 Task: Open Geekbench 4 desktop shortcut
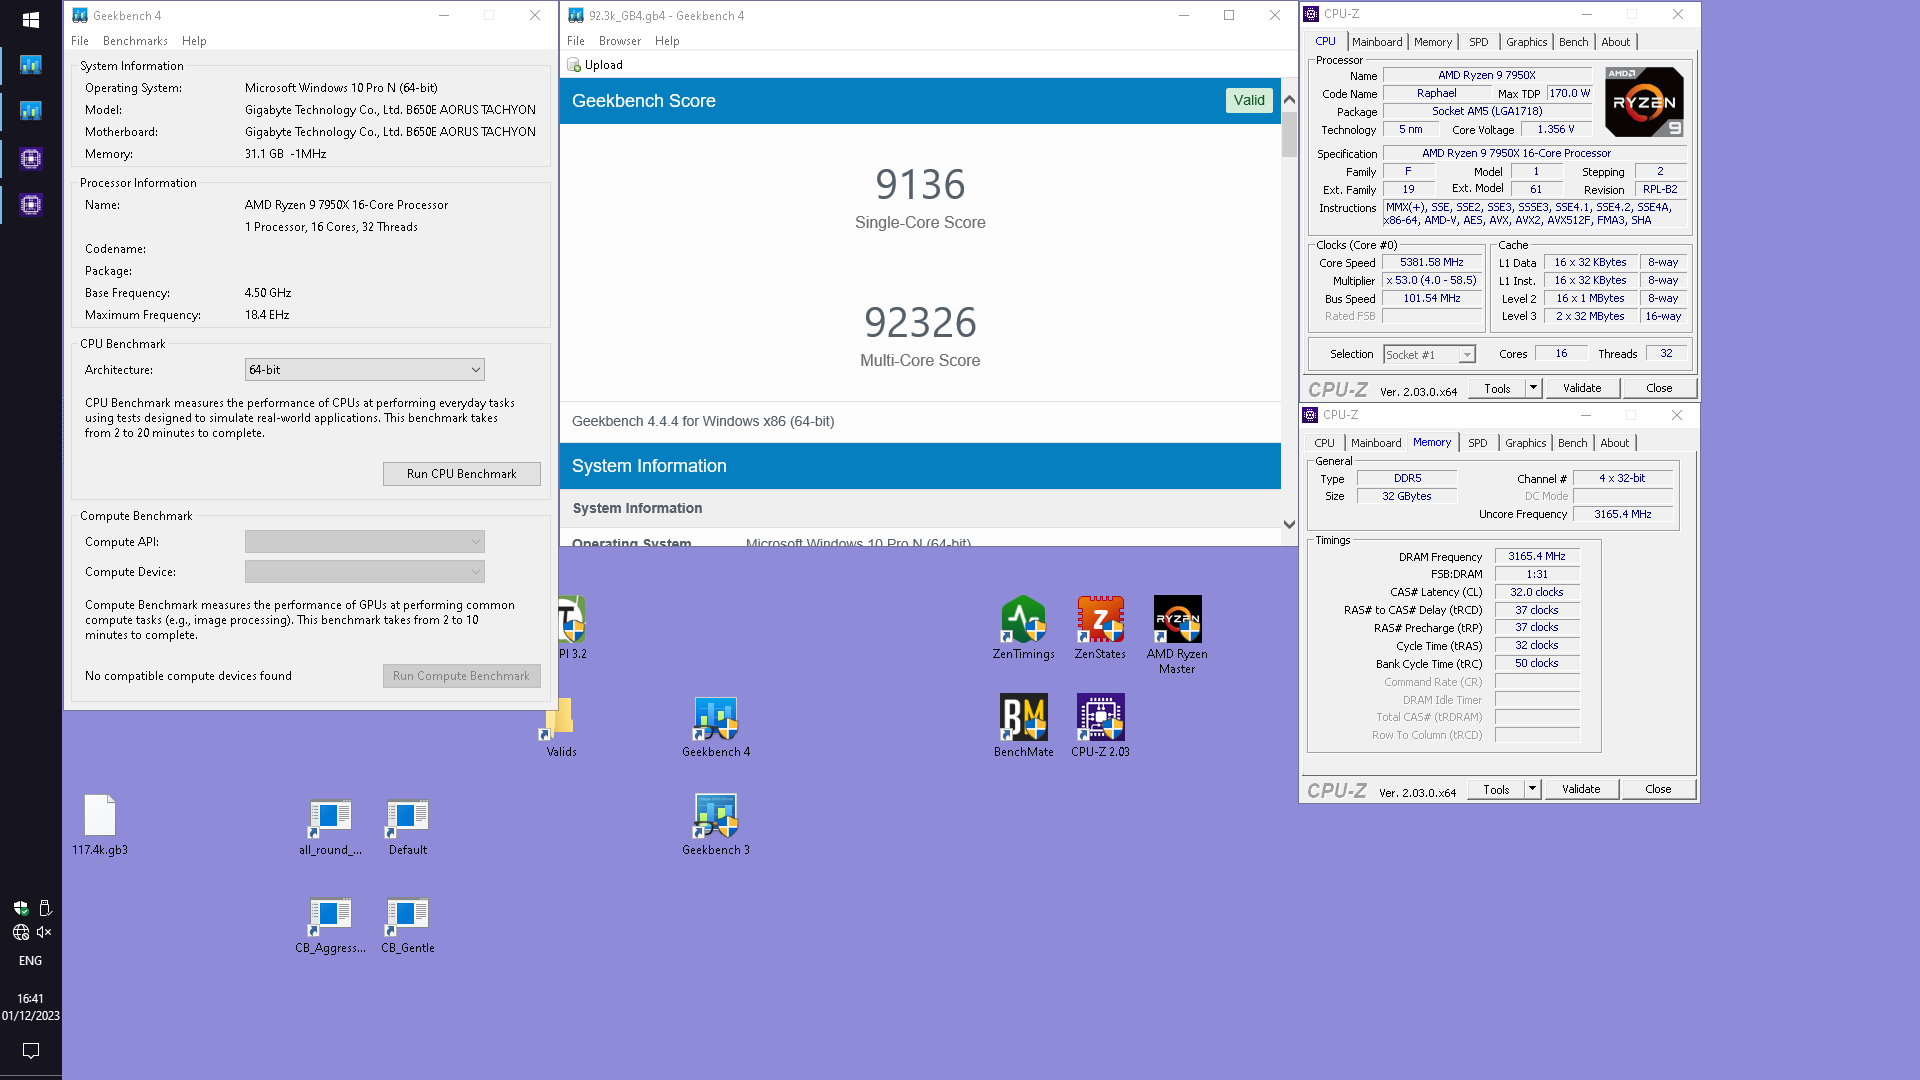(716, 726)
